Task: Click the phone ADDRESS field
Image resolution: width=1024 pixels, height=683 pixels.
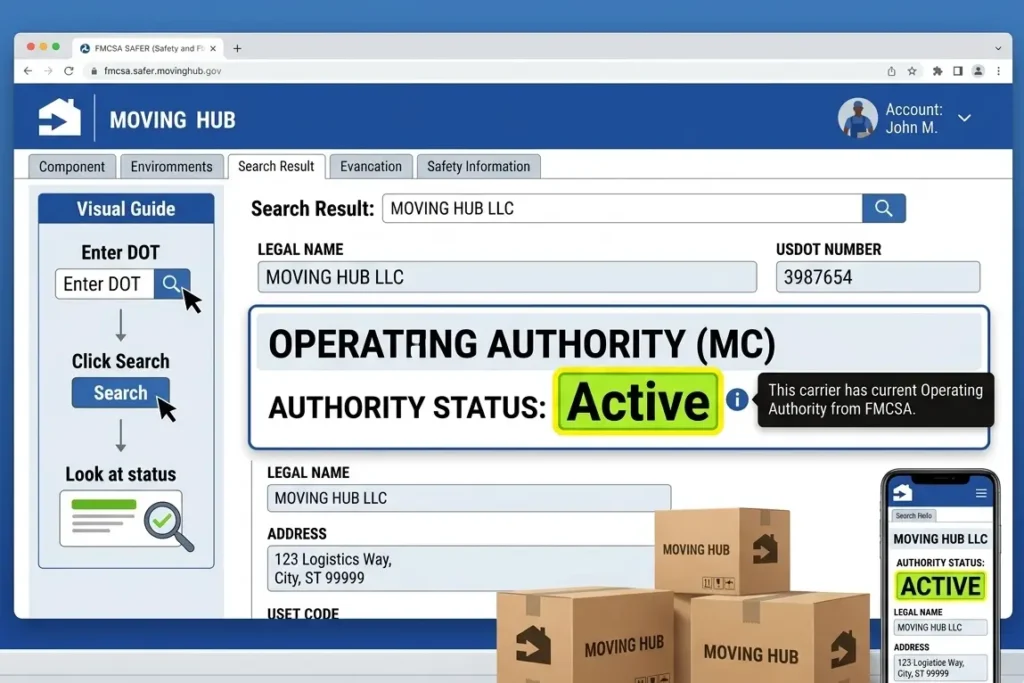Action: pyautogui.click(x=940, y=667)
